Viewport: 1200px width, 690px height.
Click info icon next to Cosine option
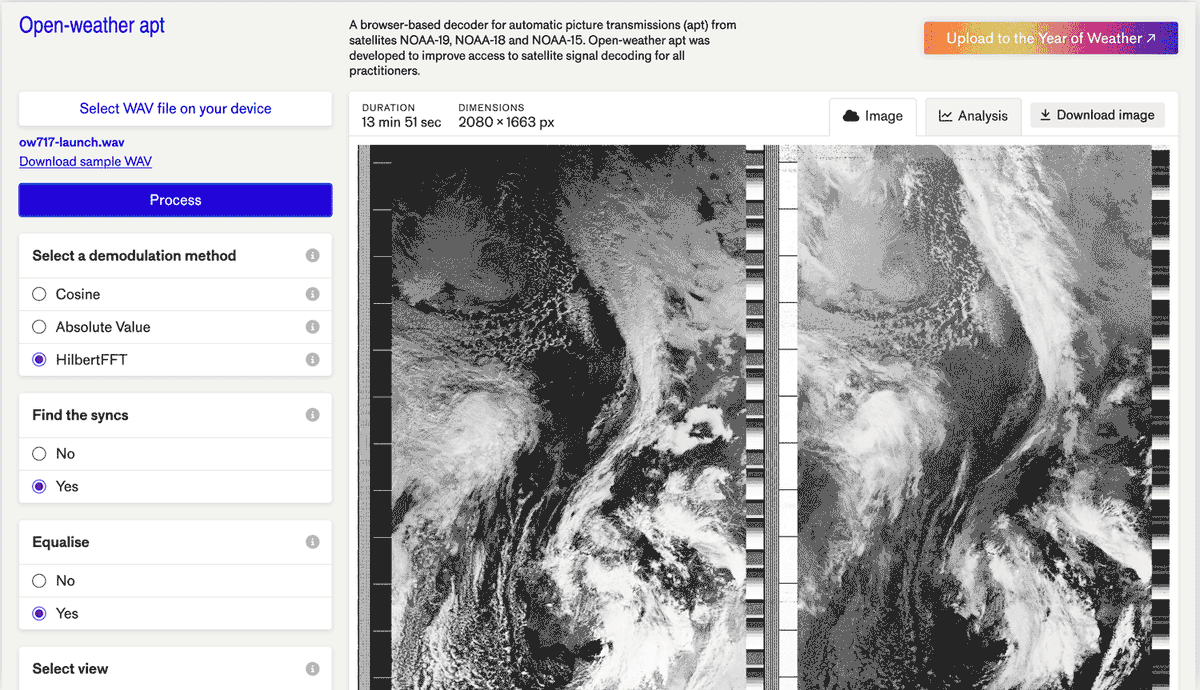pos(312,294)
